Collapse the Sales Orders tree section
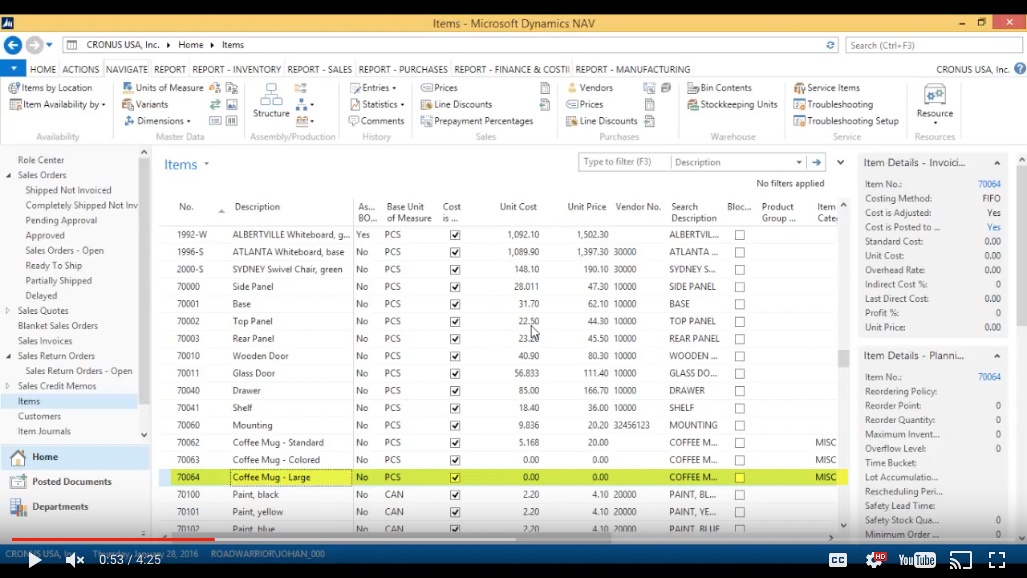Screen dimensions: 1027x578 tap(7, 175)
